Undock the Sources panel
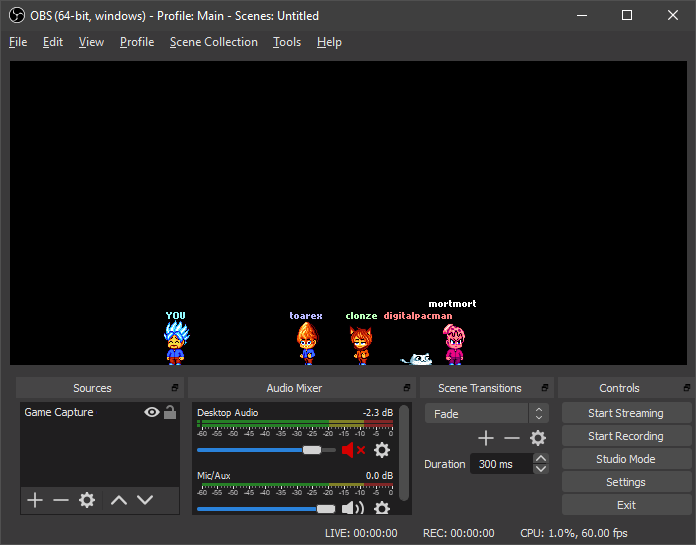Image resolution: width=696 pixels, height=545 pixels. coord(175,388)
